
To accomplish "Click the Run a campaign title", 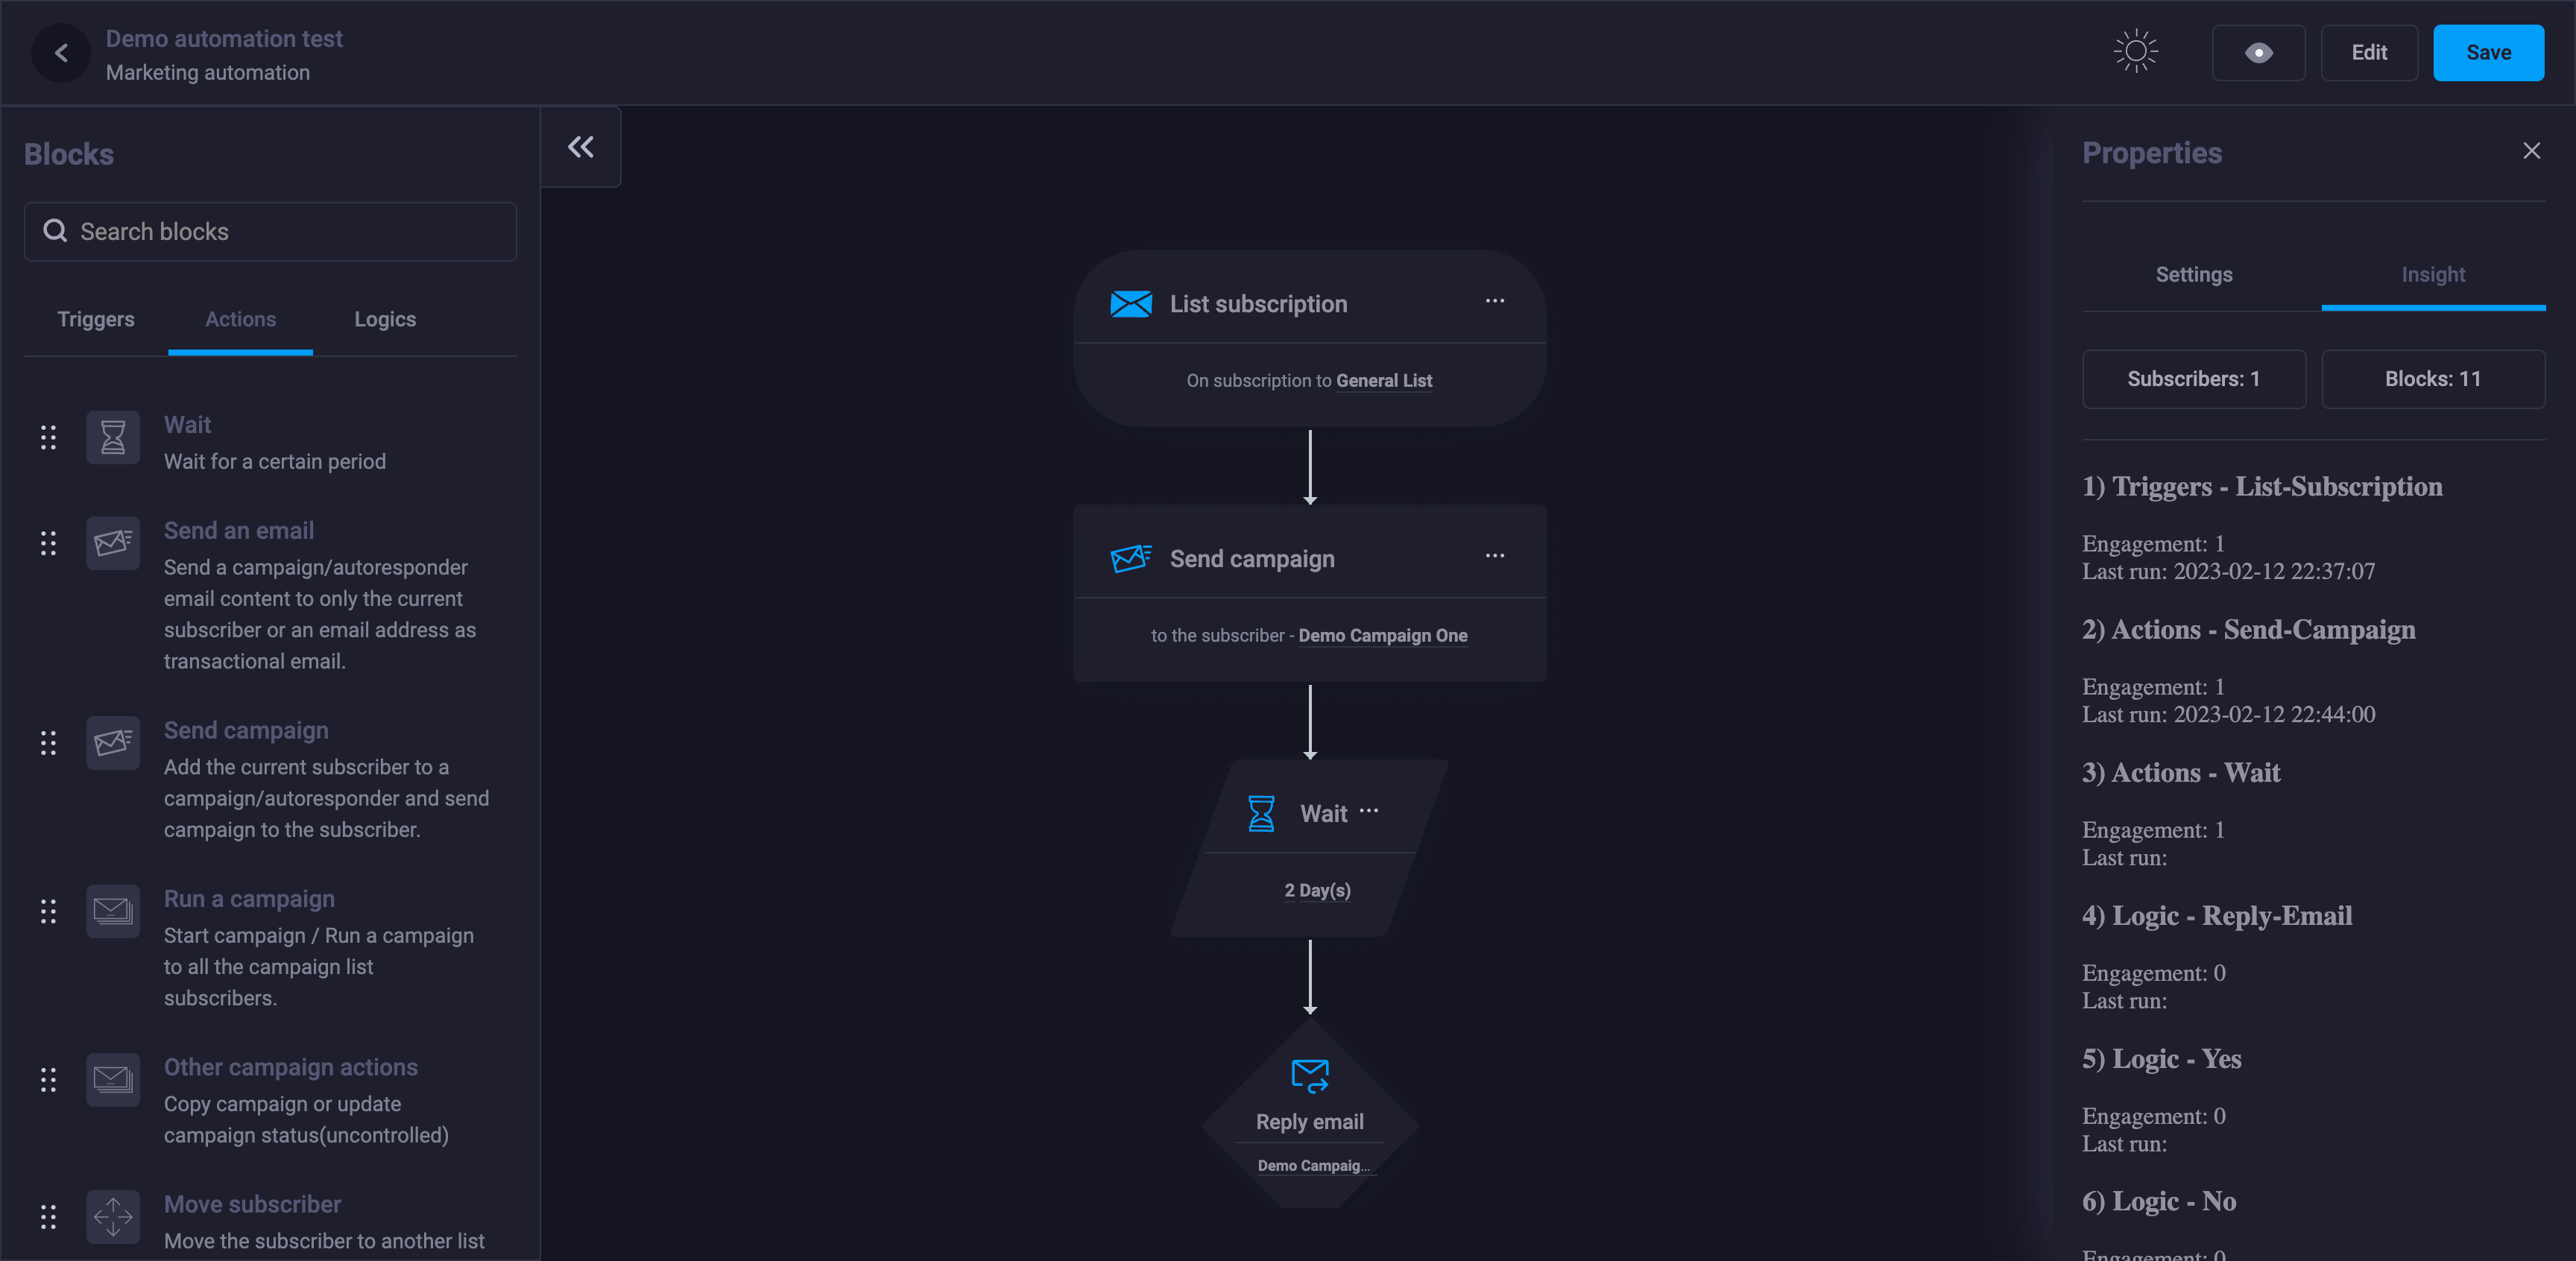I will tap(249, 899).
